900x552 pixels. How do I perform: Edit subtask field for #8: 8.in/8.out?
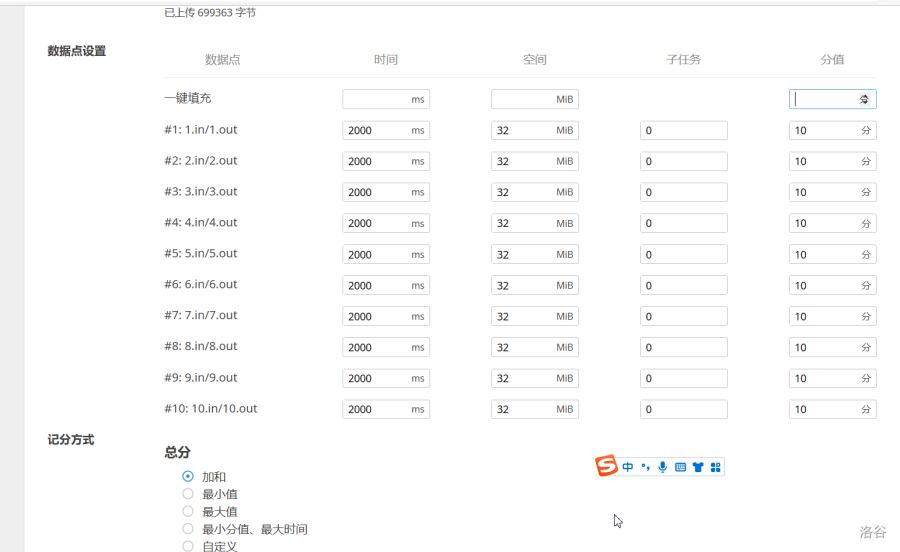click(684, 347)
